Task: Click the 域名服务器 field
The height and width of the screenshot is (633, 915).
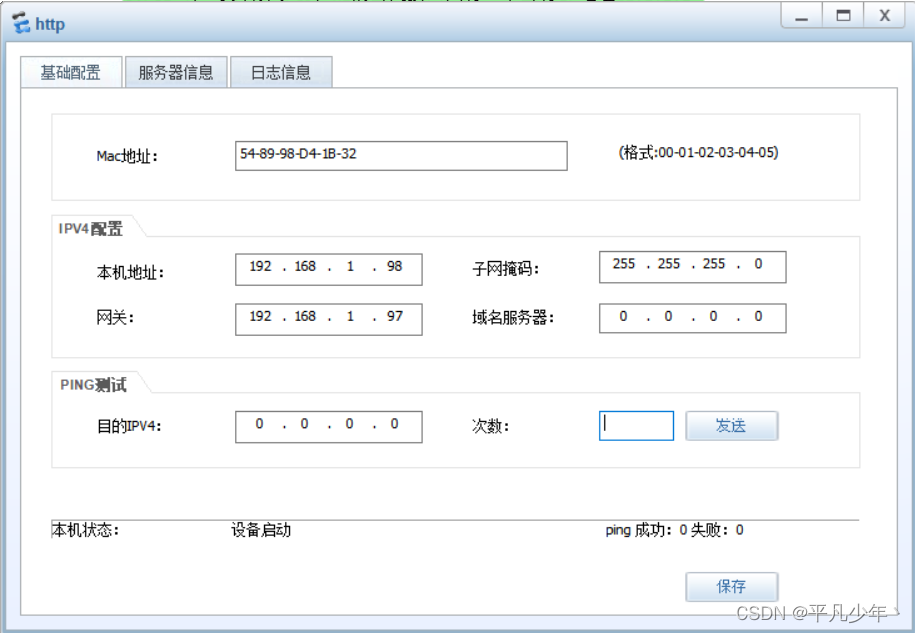Action: (x=693, y=318)
